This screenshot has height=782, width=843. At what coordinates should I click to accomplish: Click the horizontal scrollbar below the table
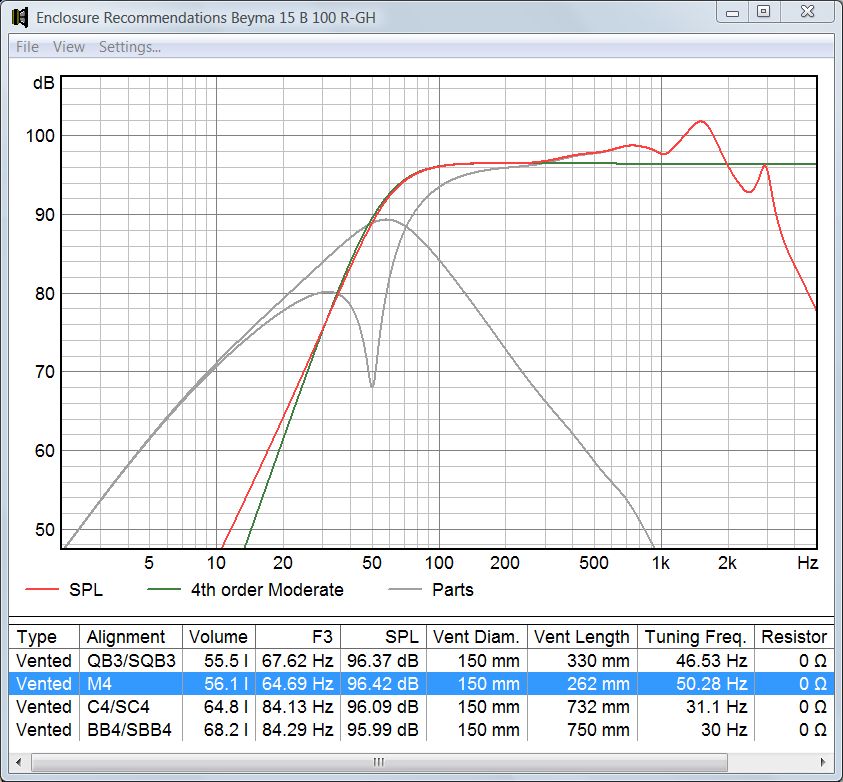(378, 761)
